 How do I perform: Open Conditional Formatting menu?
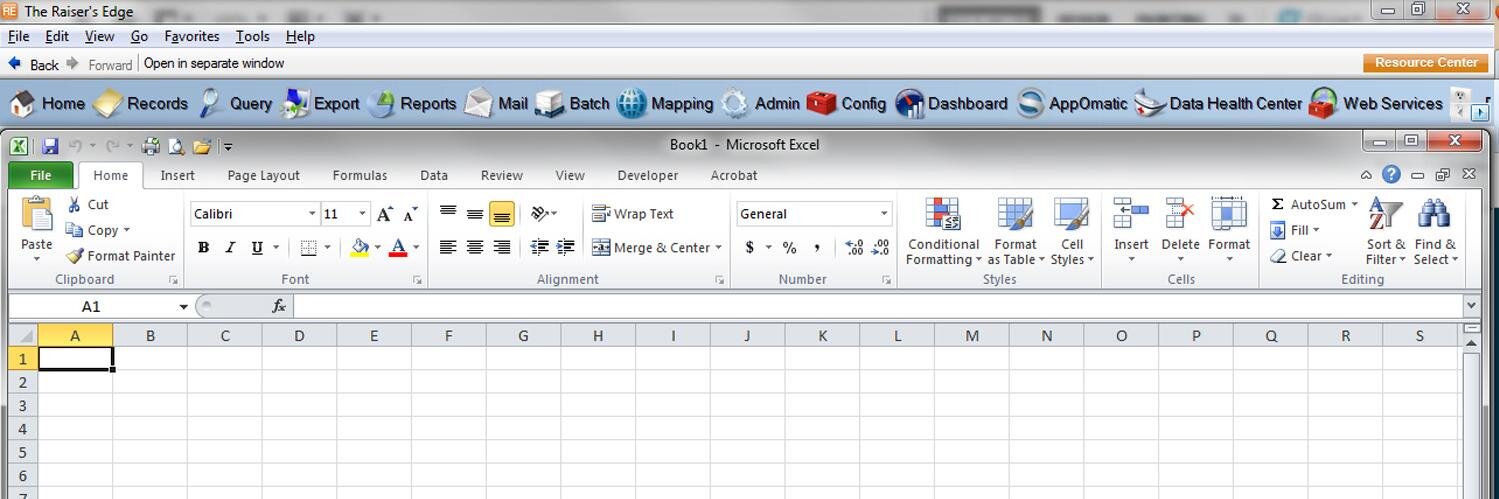[x=943, y=232]
